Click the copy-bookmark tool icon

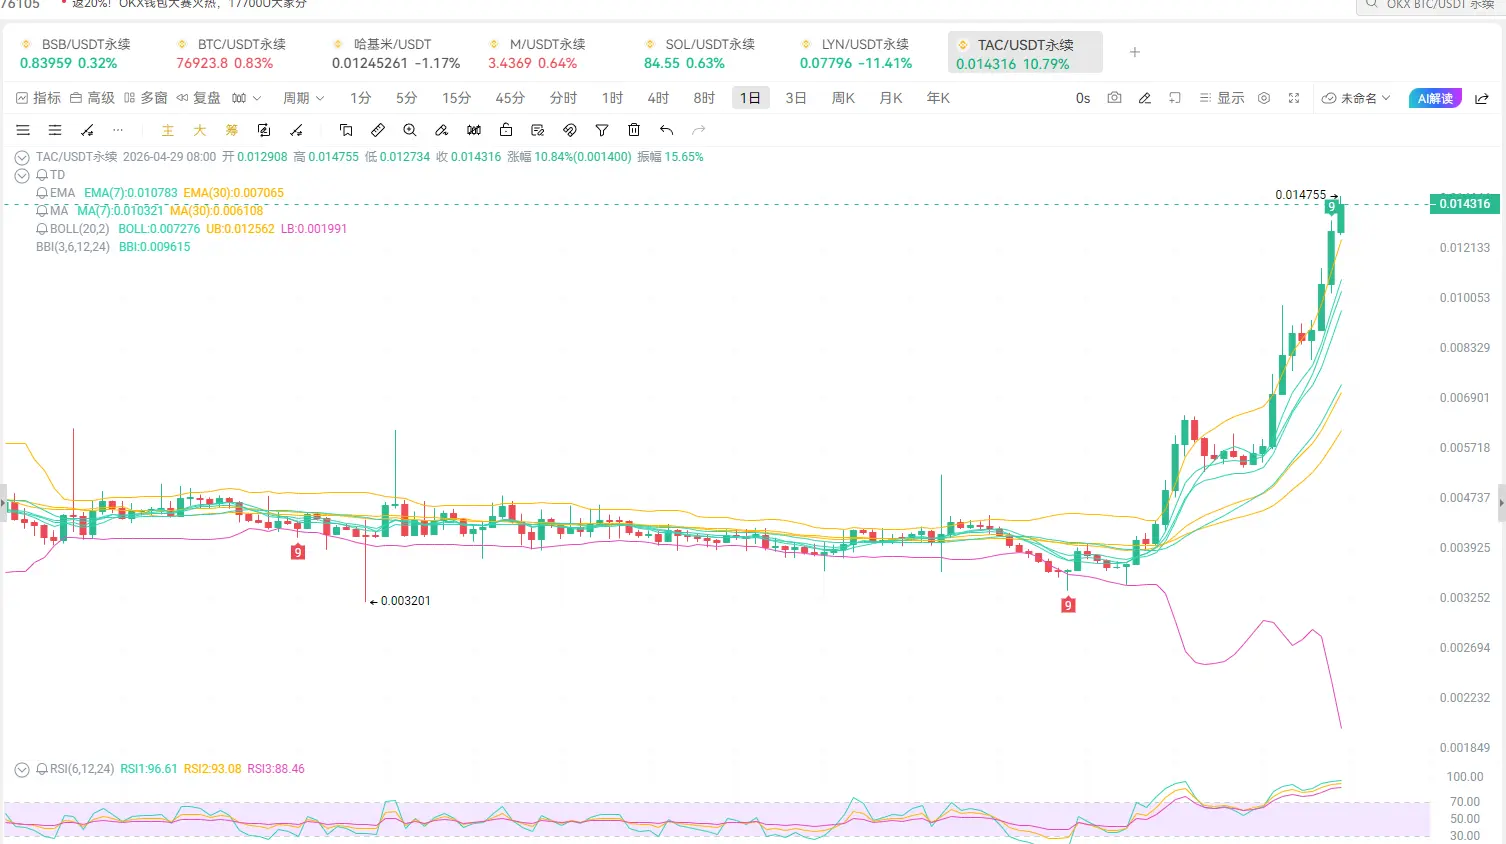pos(346,130)
